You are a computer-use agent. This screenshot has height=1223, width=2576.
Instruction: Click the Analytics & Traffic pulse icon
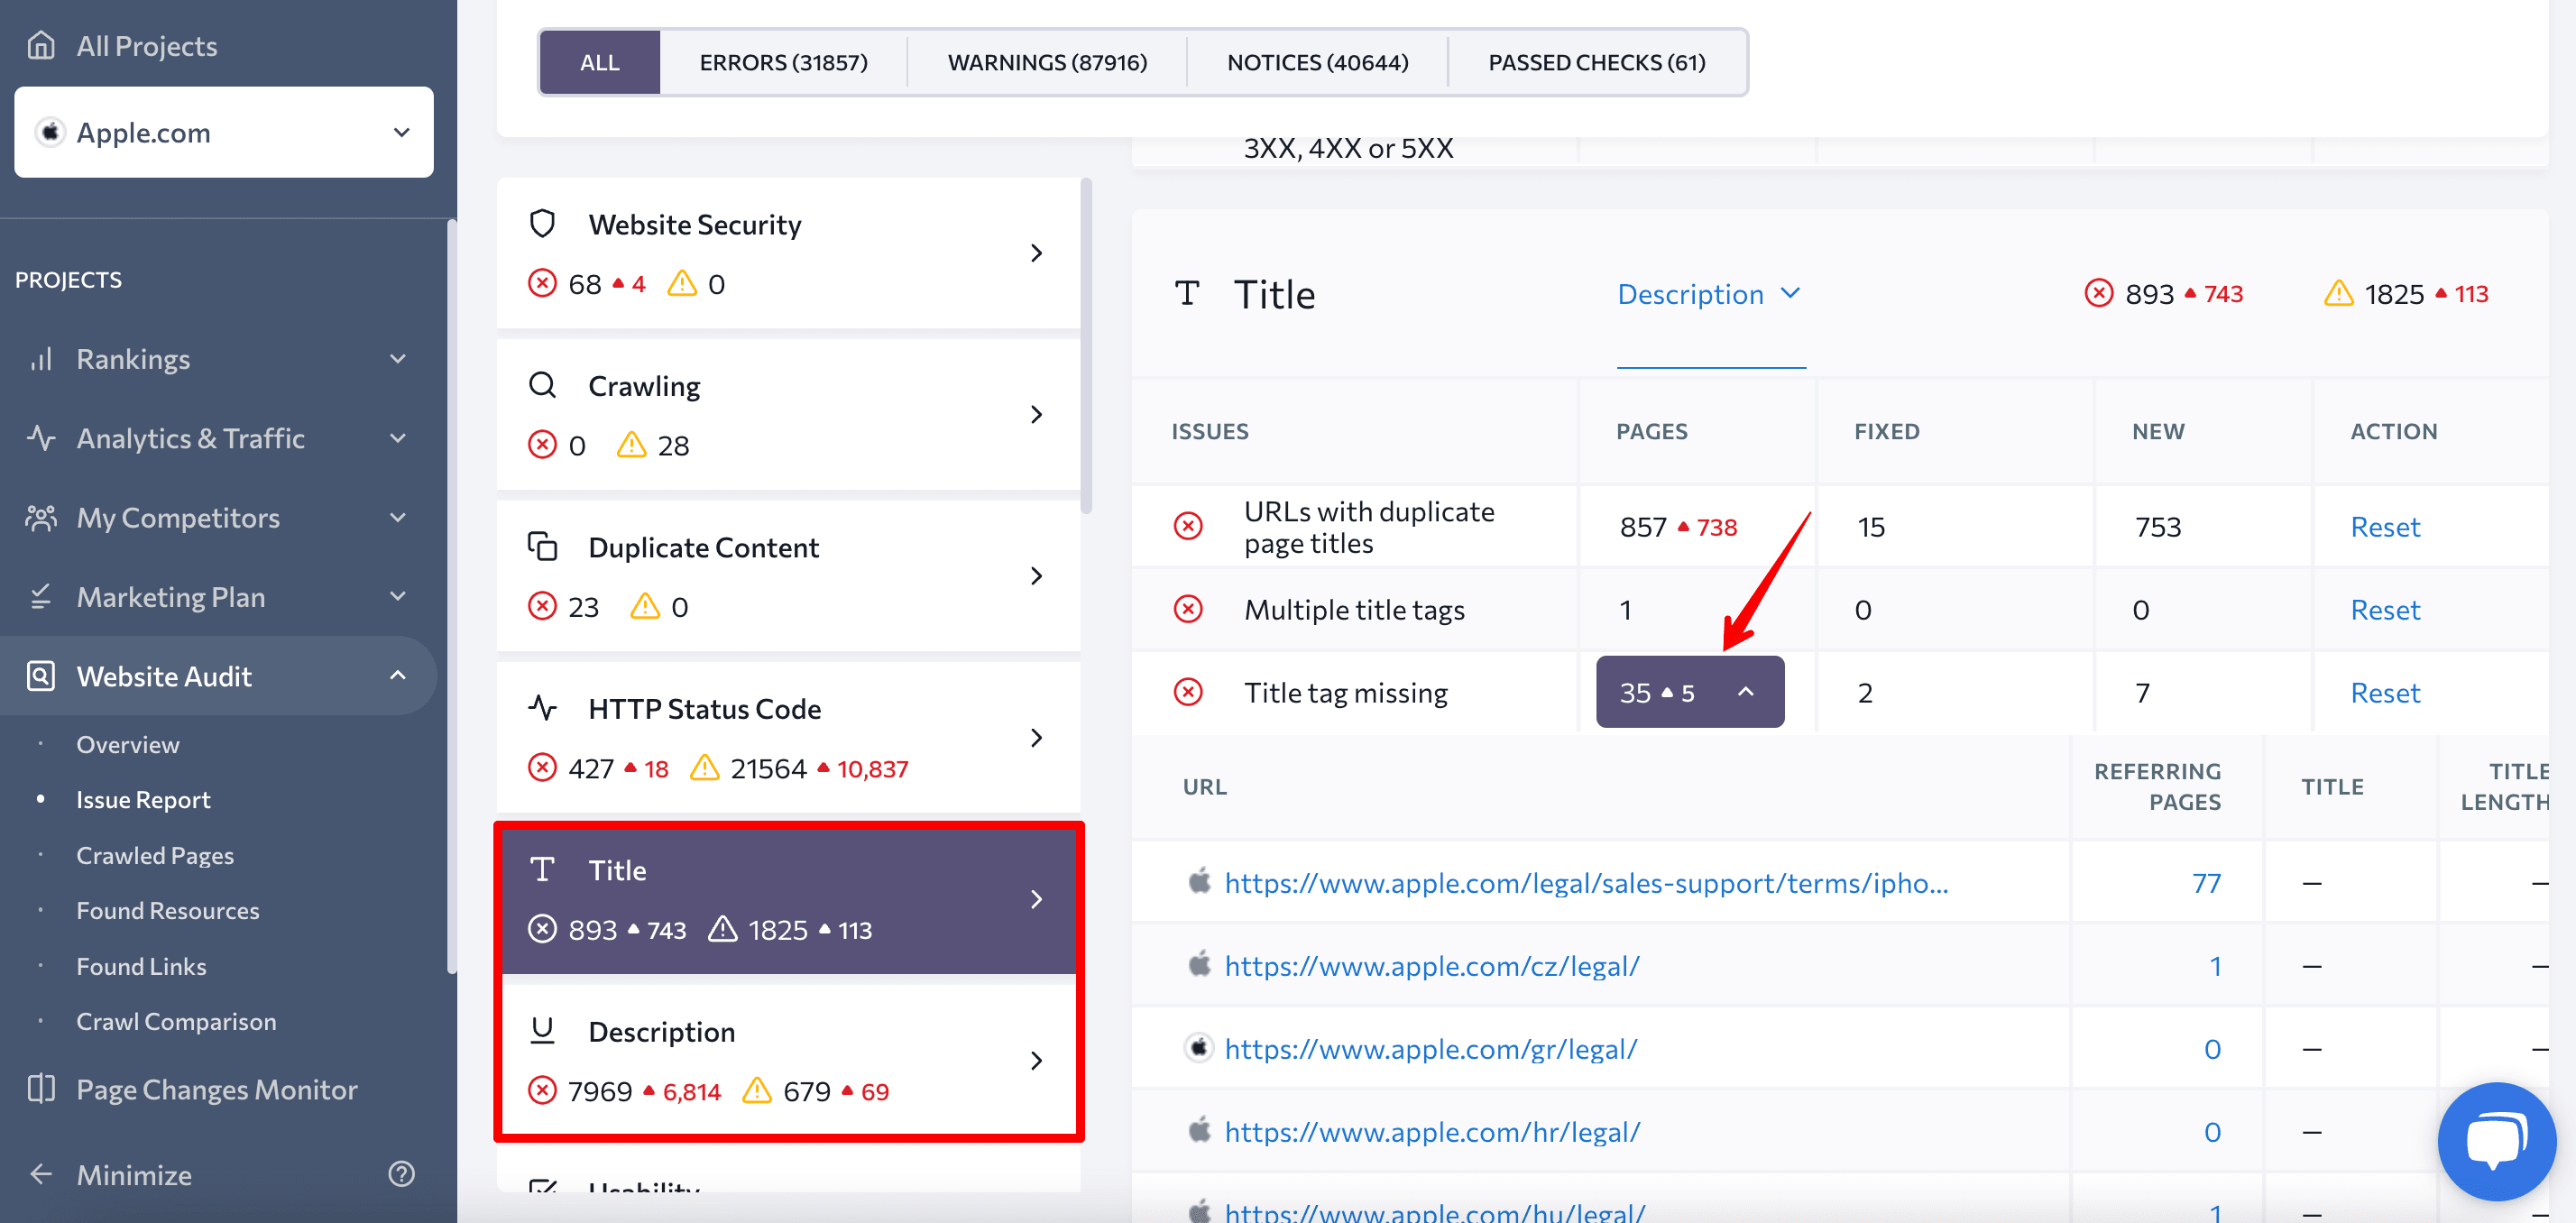[x=41, y=438]
